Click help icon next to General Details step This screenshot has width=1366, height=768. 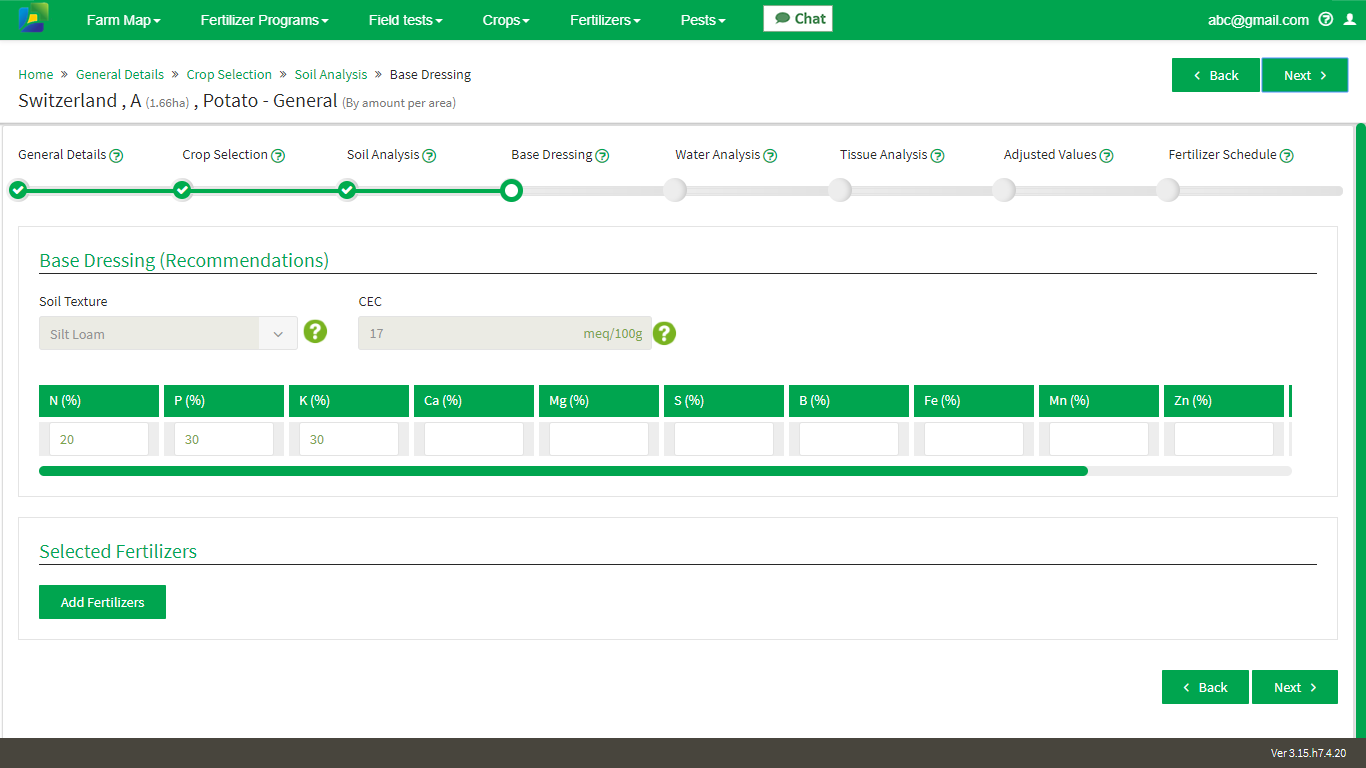click(x=116, y=156)
